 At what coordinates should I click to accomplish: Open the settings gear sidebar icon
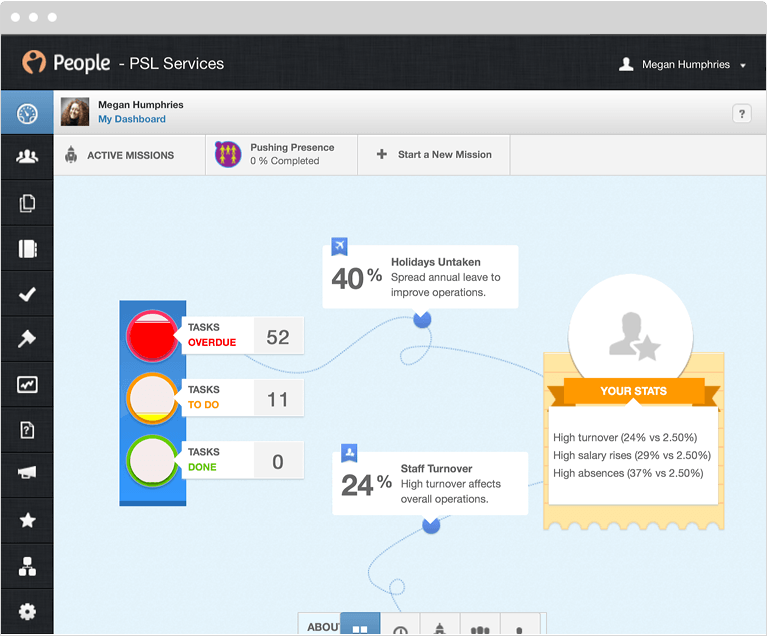[27, 612]
